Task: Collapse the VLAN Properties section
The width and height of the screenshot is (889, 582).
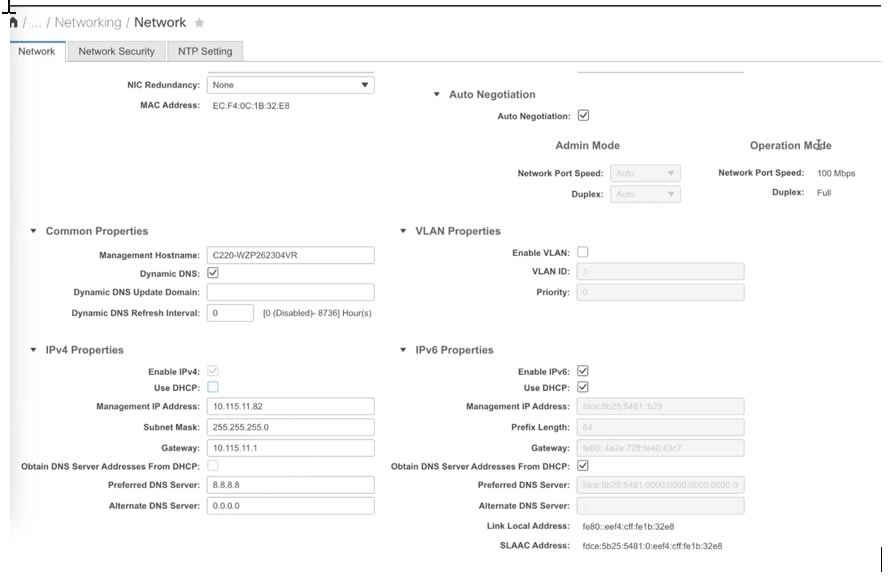Action: [404, 230]
